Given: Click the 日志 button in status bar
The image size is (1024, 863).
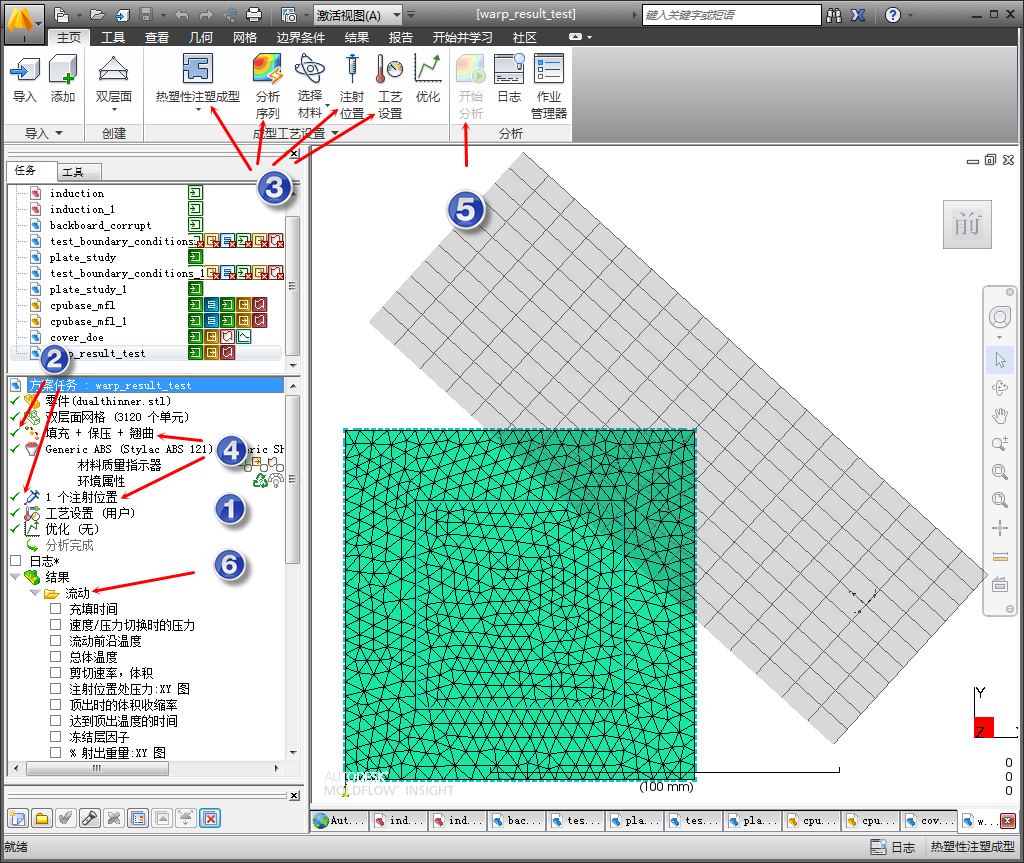Looking at the screenshot, I should (x=893, y=847).
